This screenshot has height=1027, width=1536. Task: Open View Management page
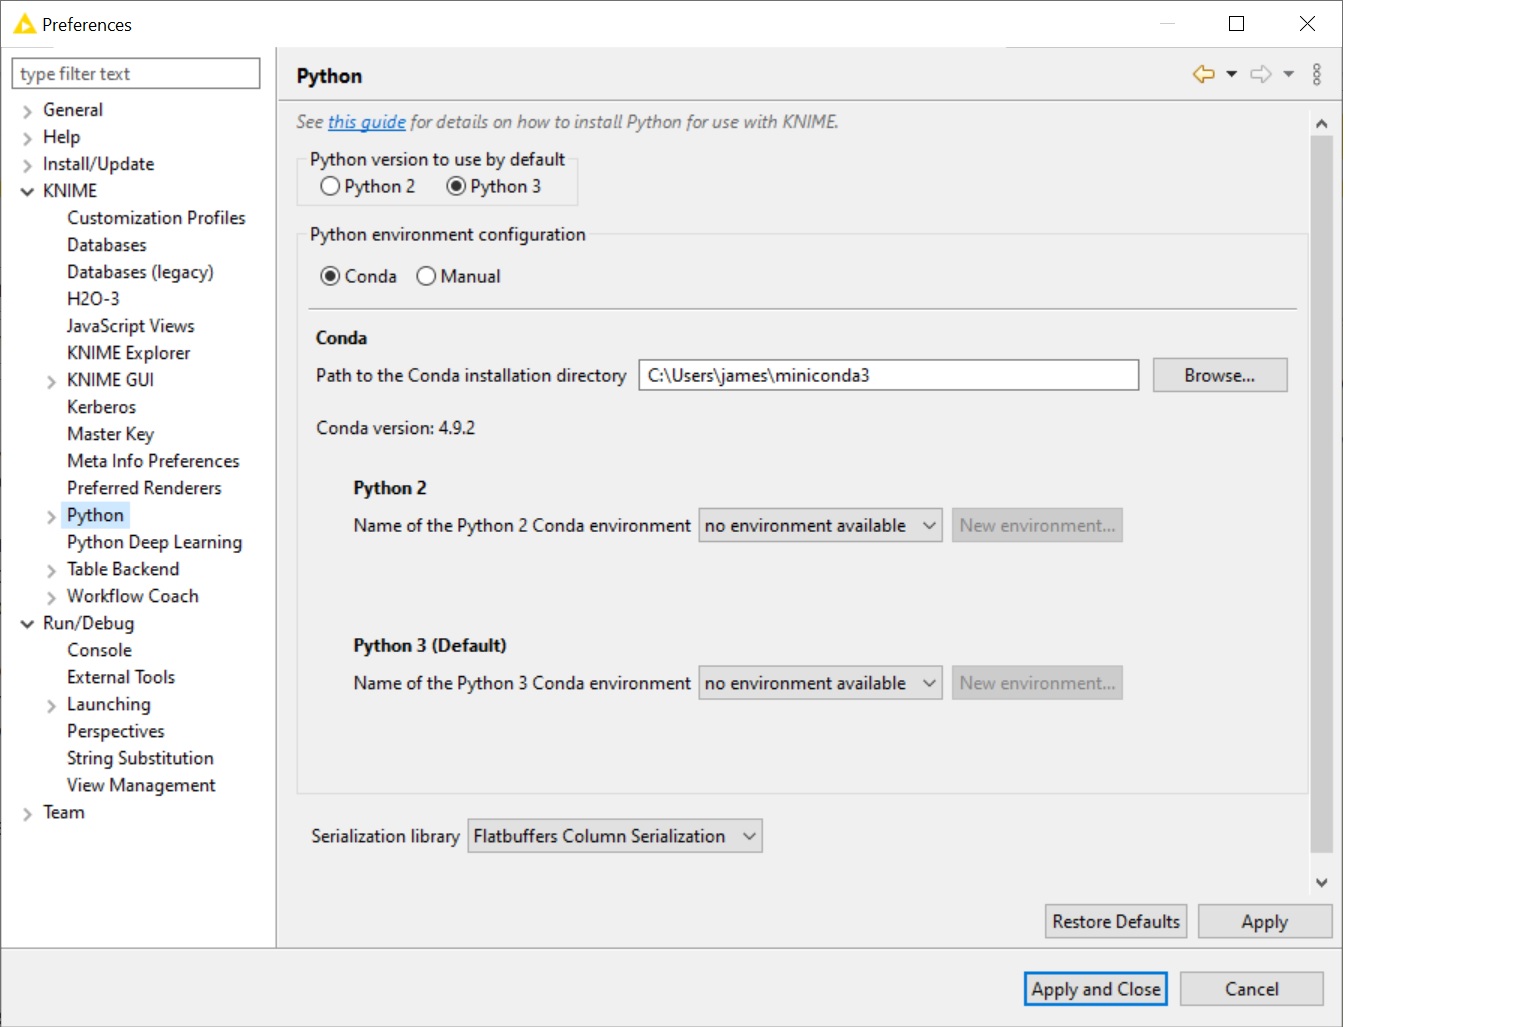(141, 785)
